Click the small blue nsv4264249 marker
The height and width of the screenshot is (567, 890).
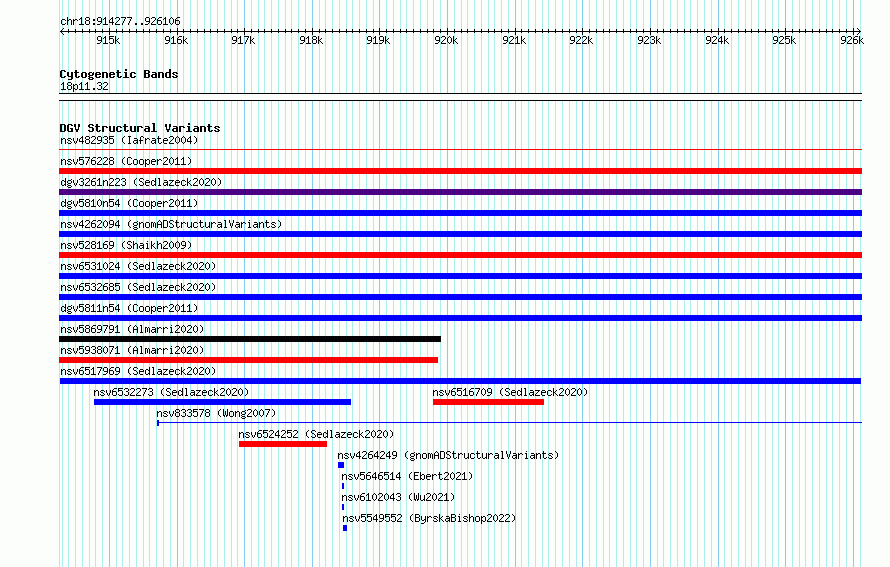341,465
